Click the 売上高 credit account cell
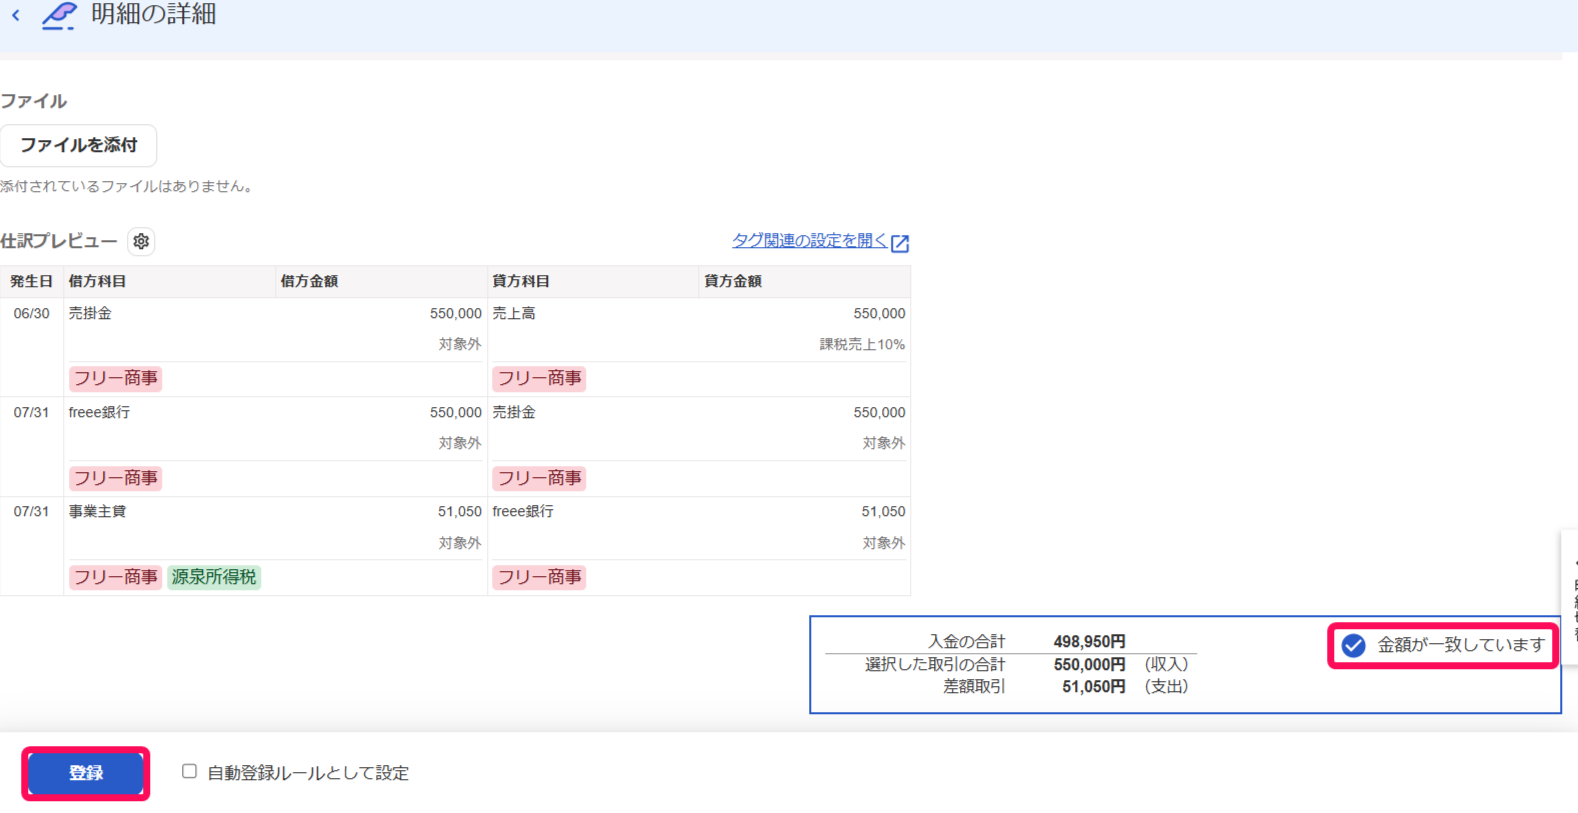Image resolution: width=1578 pixels, height=813 pixels. pos(514,313)
